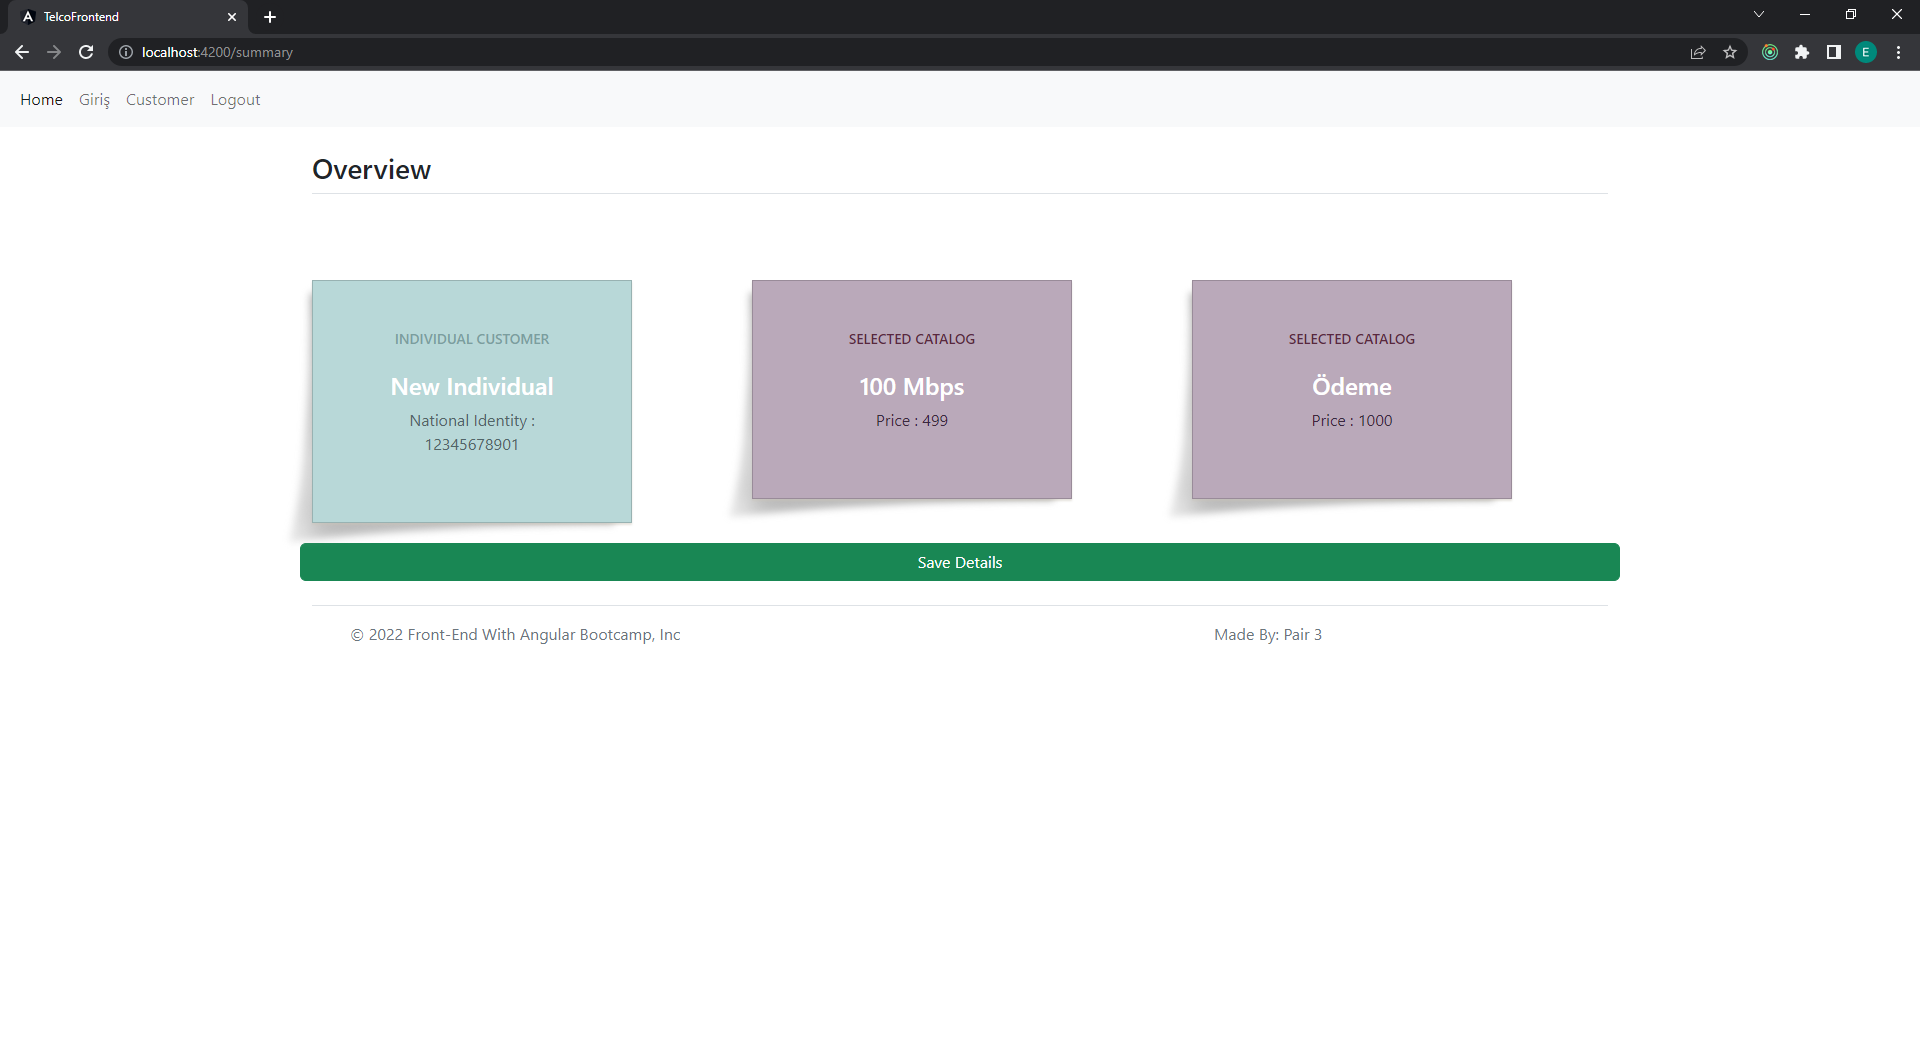The image size is (1920, 1037).
Task: Click the Logout link
Action: click(235, 99)
